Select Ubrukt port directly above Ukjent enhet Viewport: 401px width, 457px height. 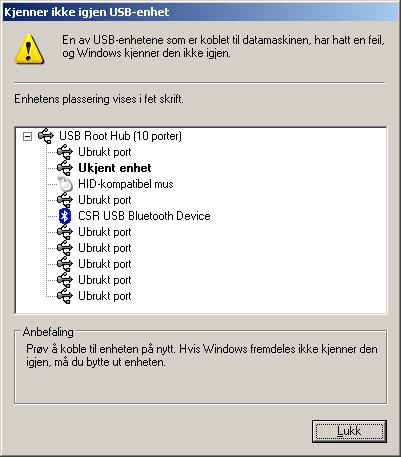click(x=105, y=152)
